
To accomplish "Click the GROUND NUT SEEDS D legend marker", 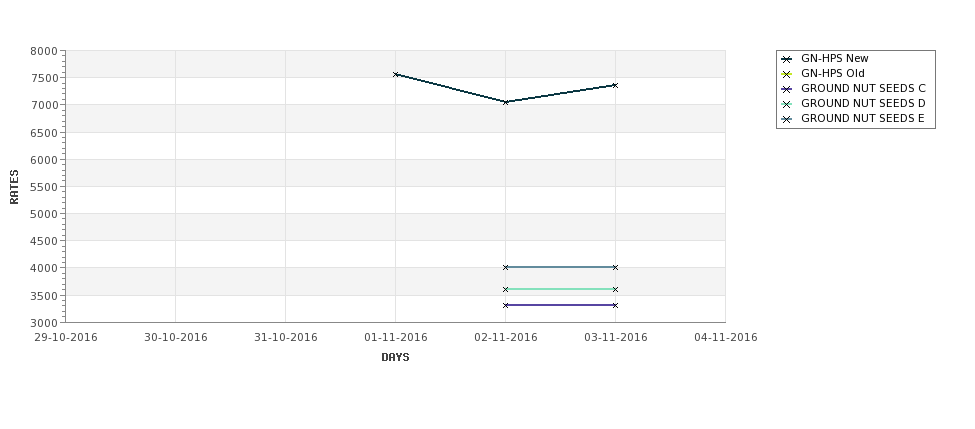I will point(787,104).
